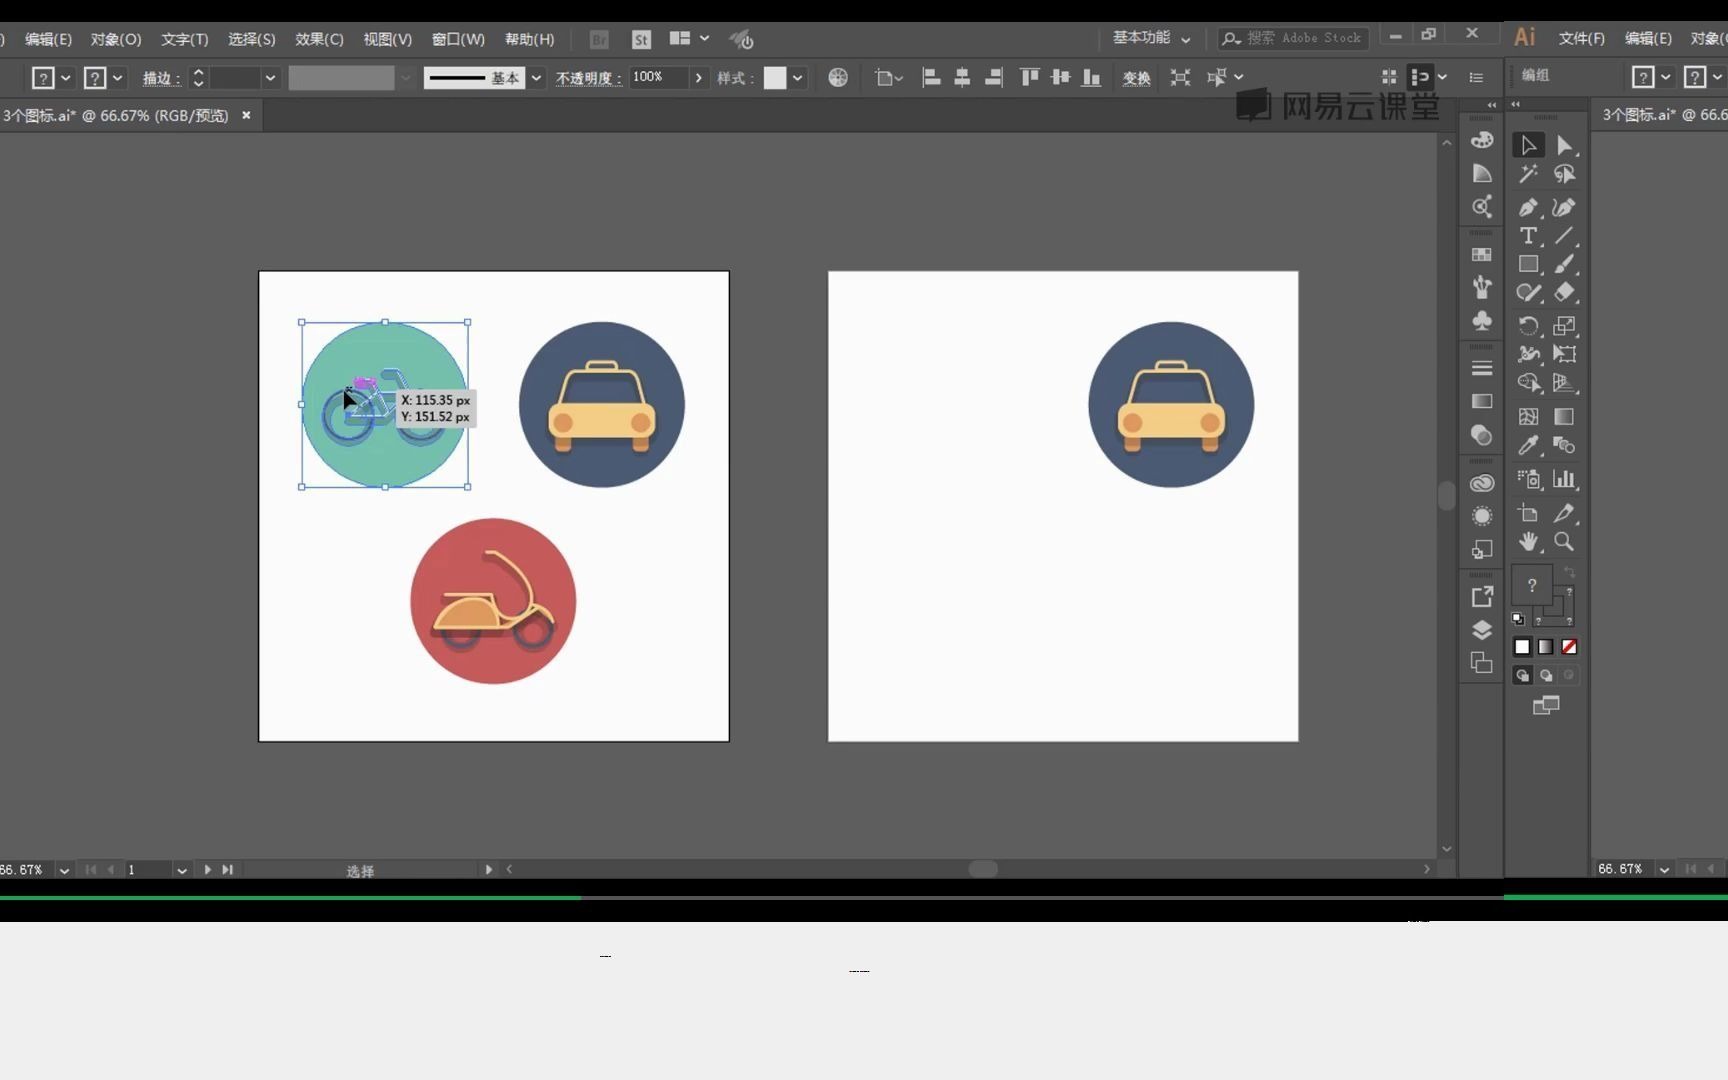
Task: Set stroke color to None
Action: click(1568, 647)
